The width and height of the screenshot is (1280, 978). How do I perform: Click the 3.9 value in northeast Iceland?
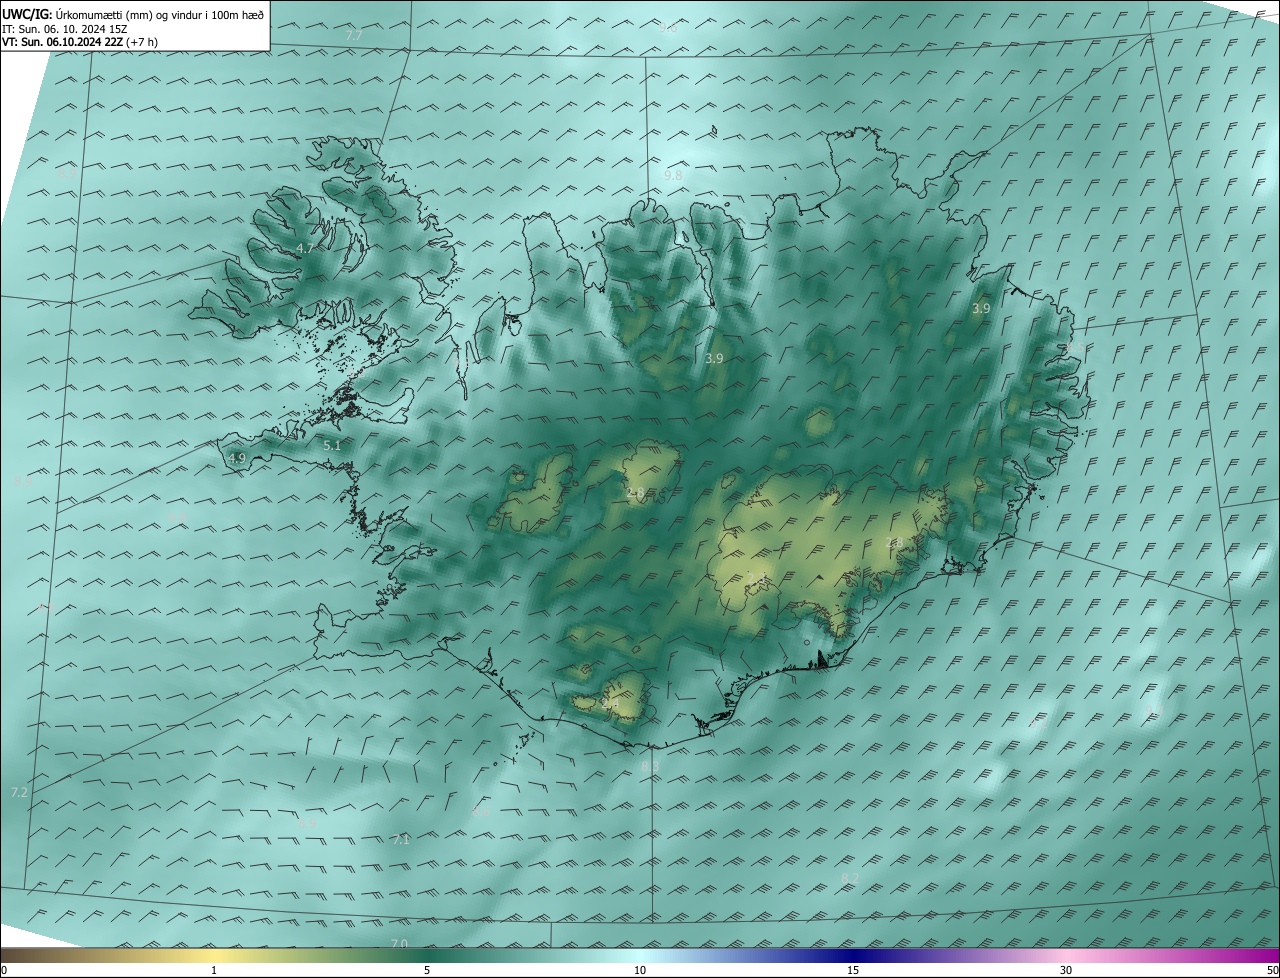[x=981, y=309]
